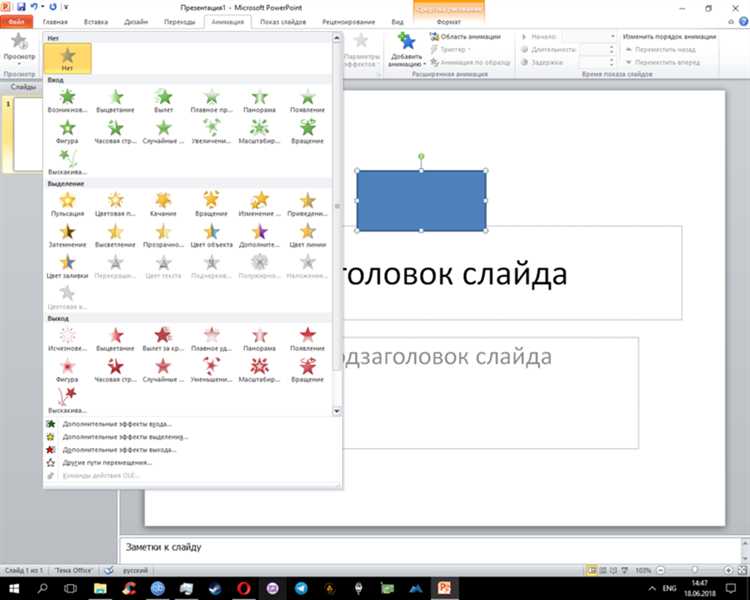Apply the purple "Дополнительный цвет" effect

[259, 236]
